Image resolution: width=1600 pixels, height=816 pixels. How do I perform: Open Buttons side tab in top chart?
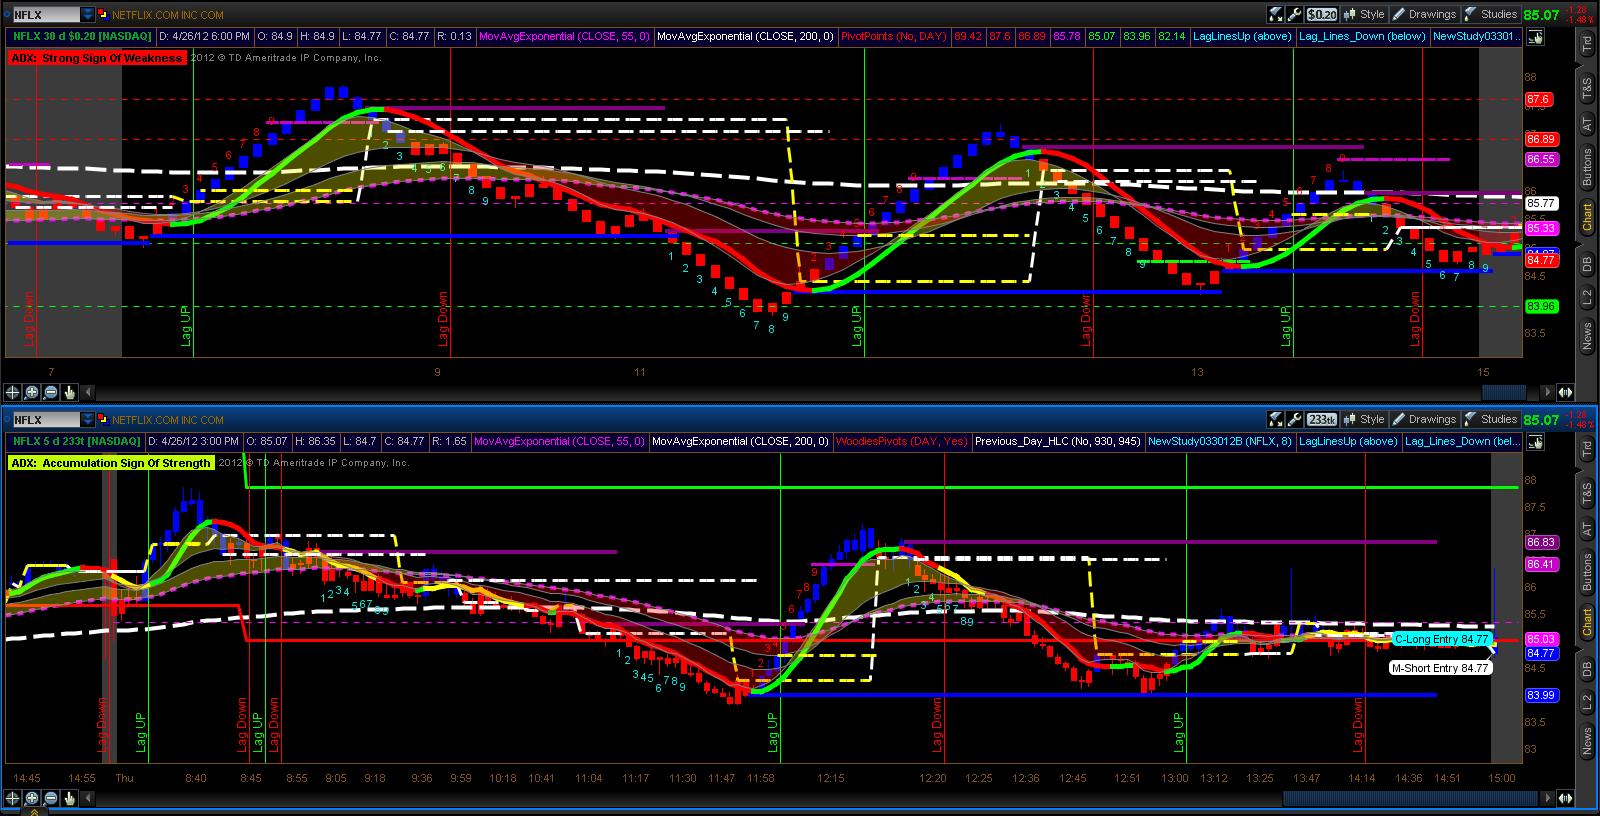[1587, 167]
